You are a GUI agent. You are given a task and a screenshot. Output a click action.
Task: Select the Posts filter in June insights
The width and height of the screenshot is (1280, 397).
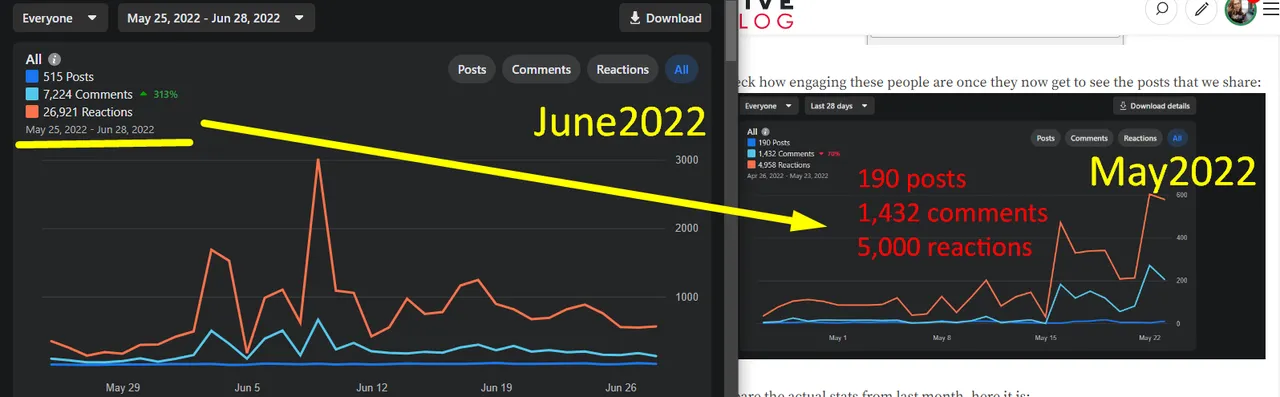(x=472, y=69)
